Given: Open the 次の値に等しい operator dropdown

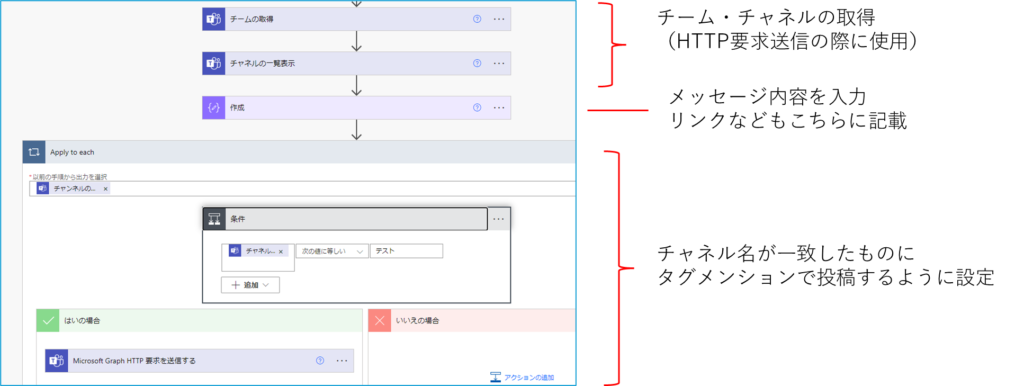Looking at the screenshot, I should (x=332, y=251).
